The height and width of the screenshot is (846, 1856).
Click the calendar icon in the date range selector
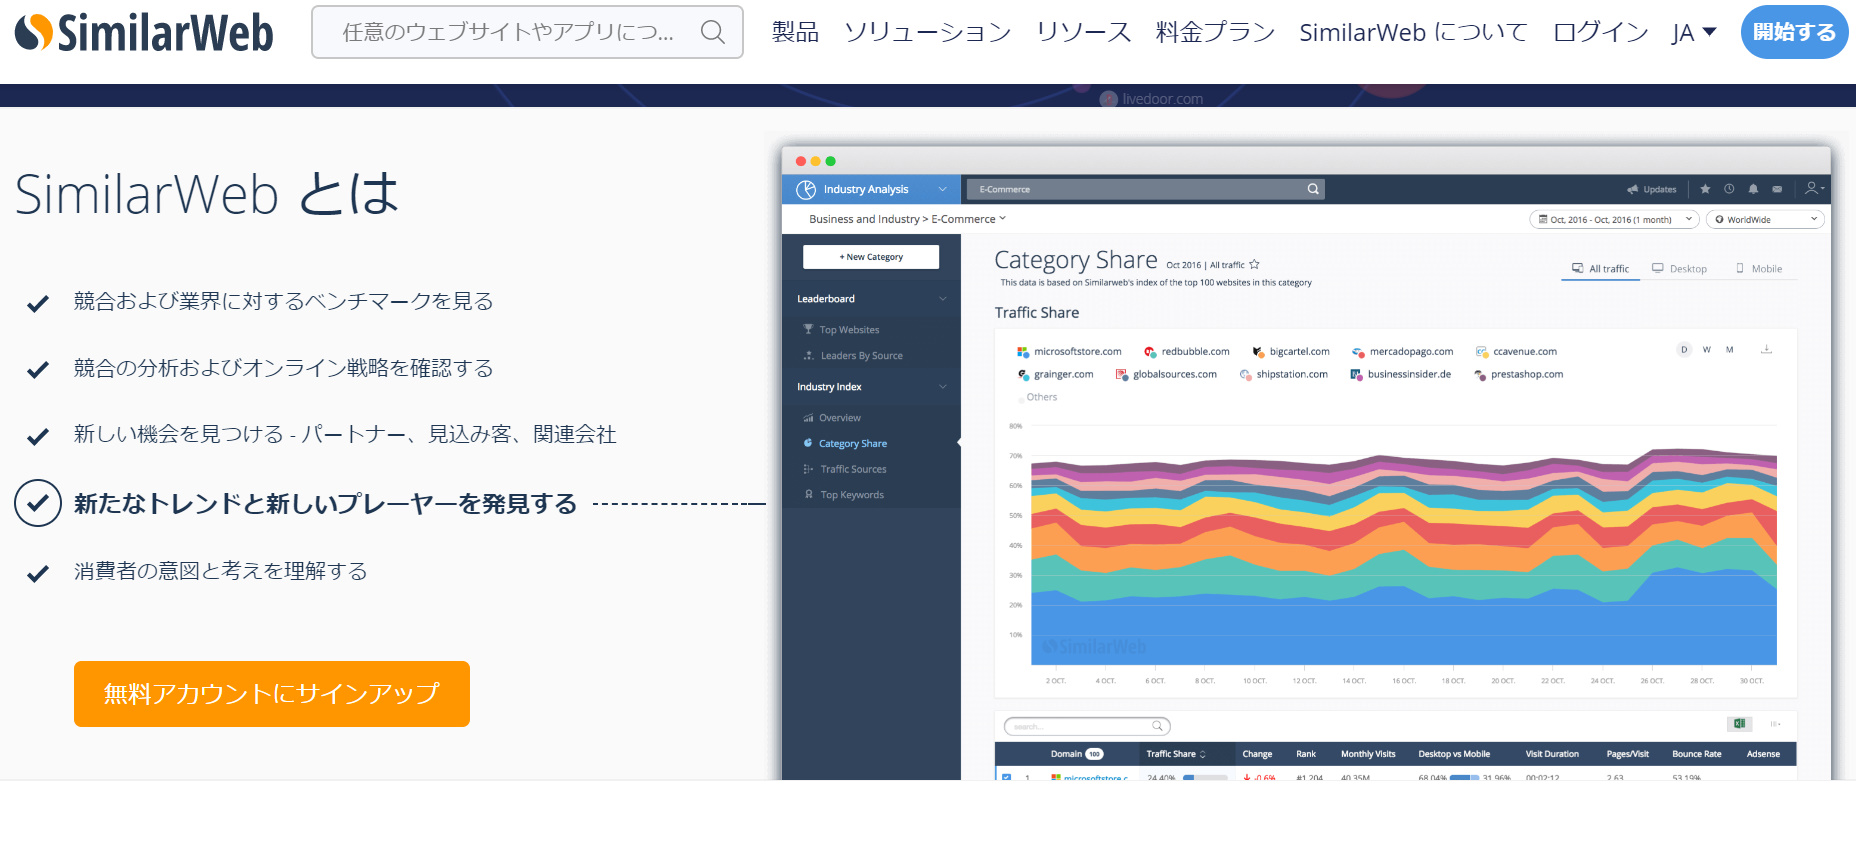tap(1543, 219)
